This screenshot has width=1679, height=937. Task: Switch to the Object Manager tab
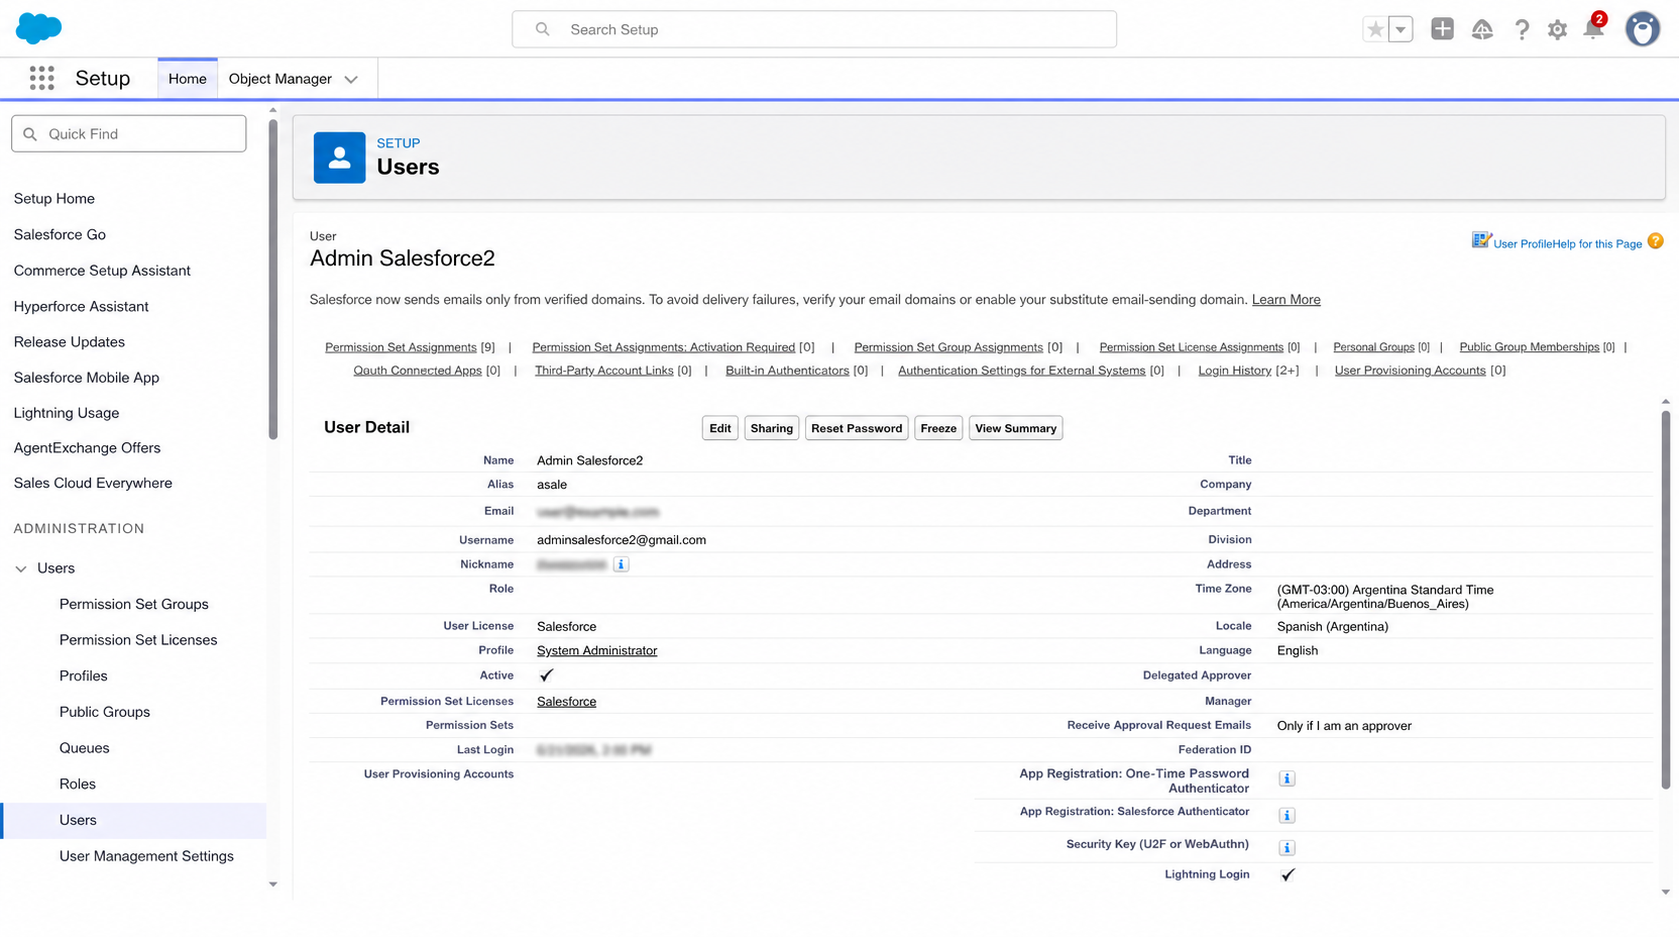pos(280,79)
